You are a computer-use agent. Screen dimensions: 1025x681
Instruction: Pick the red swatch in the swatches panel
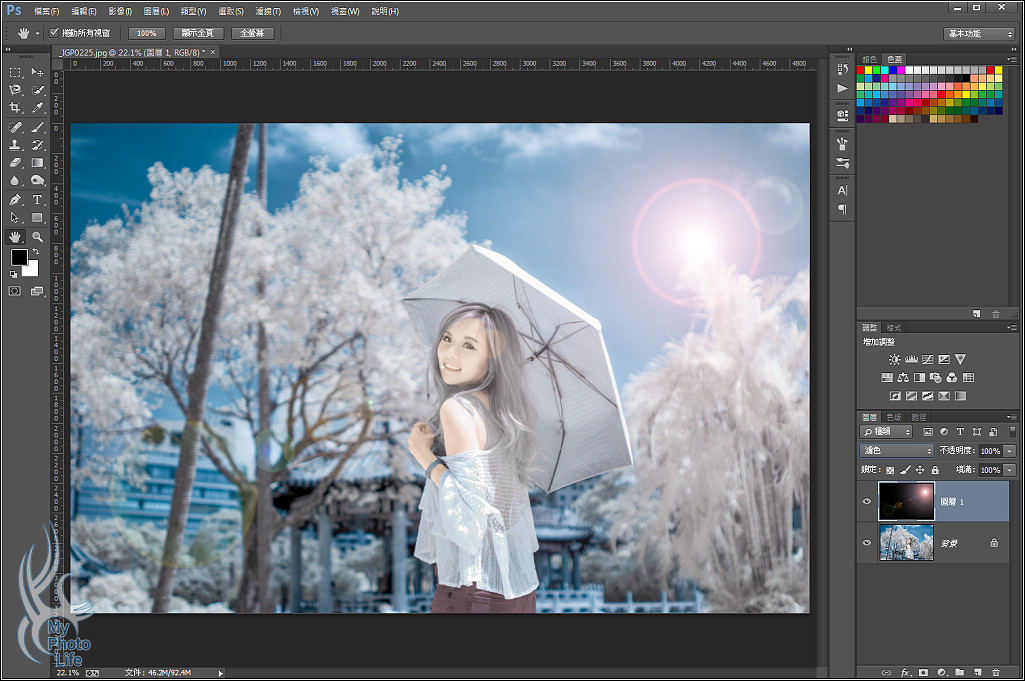click(861, 70)
